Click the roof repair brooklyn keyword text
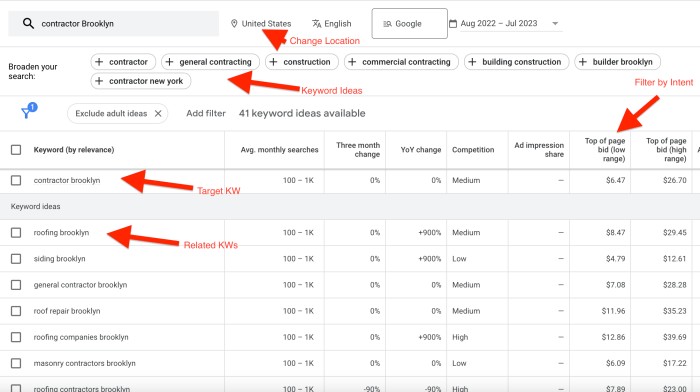 67,311
